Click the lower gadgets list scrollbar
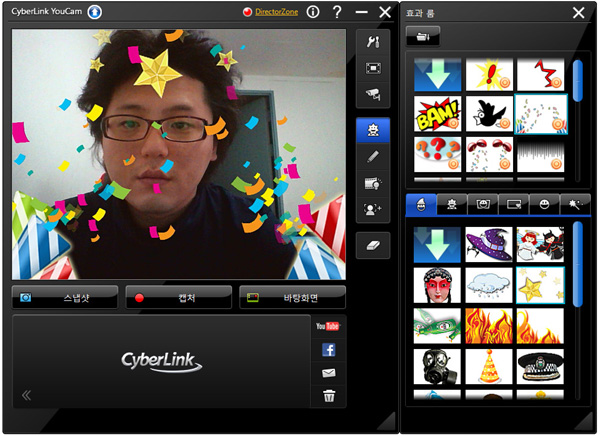 pyautogui.click(x=577, y=264)
